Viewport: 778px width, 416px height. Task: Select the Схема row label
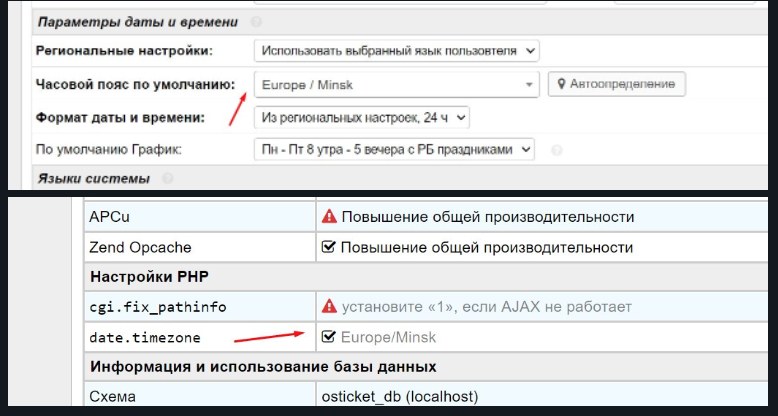pyautogui.click(x=112, y=397)
